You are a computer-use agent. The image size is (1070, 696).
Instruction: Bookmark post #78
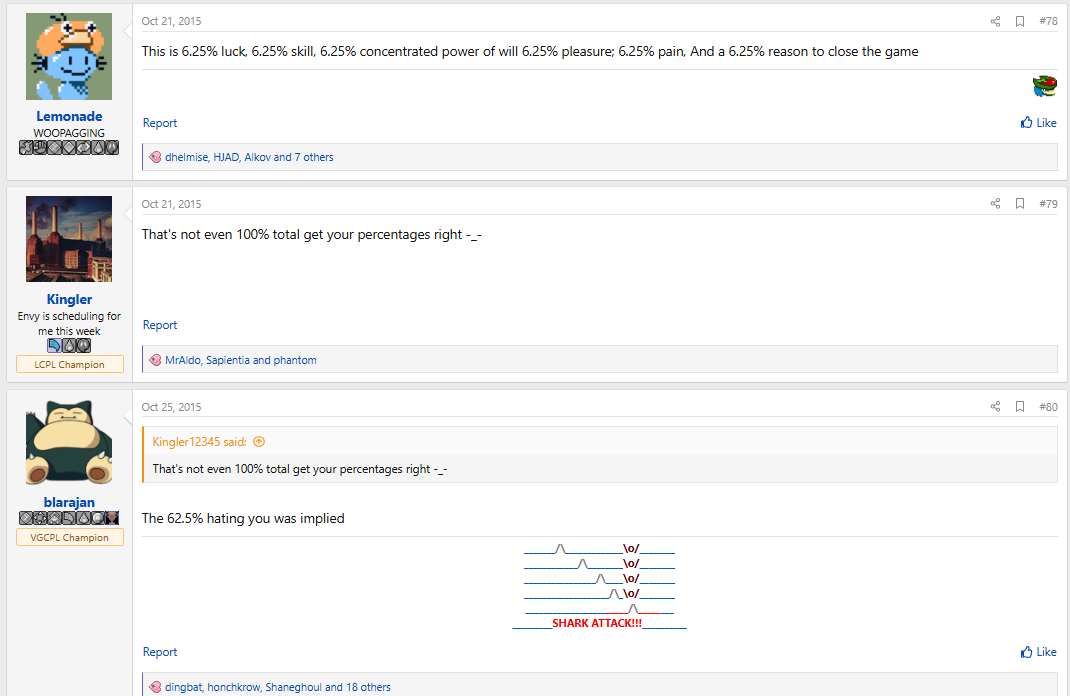(1020, 21)
